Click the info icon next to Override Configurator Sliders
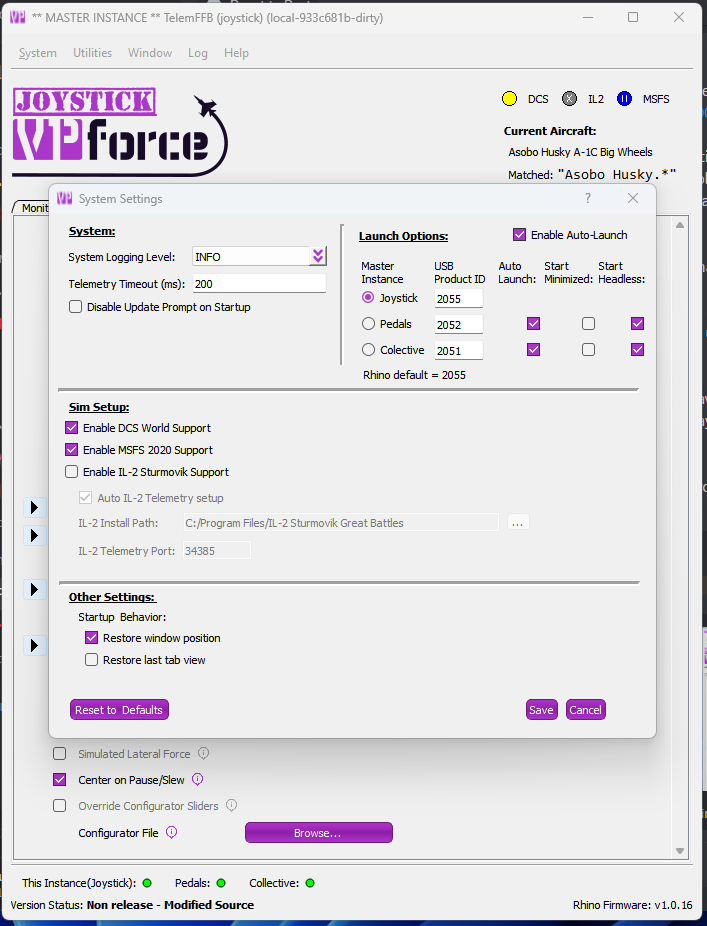Screen dimensions: 707x926 [x=232, y=806]
